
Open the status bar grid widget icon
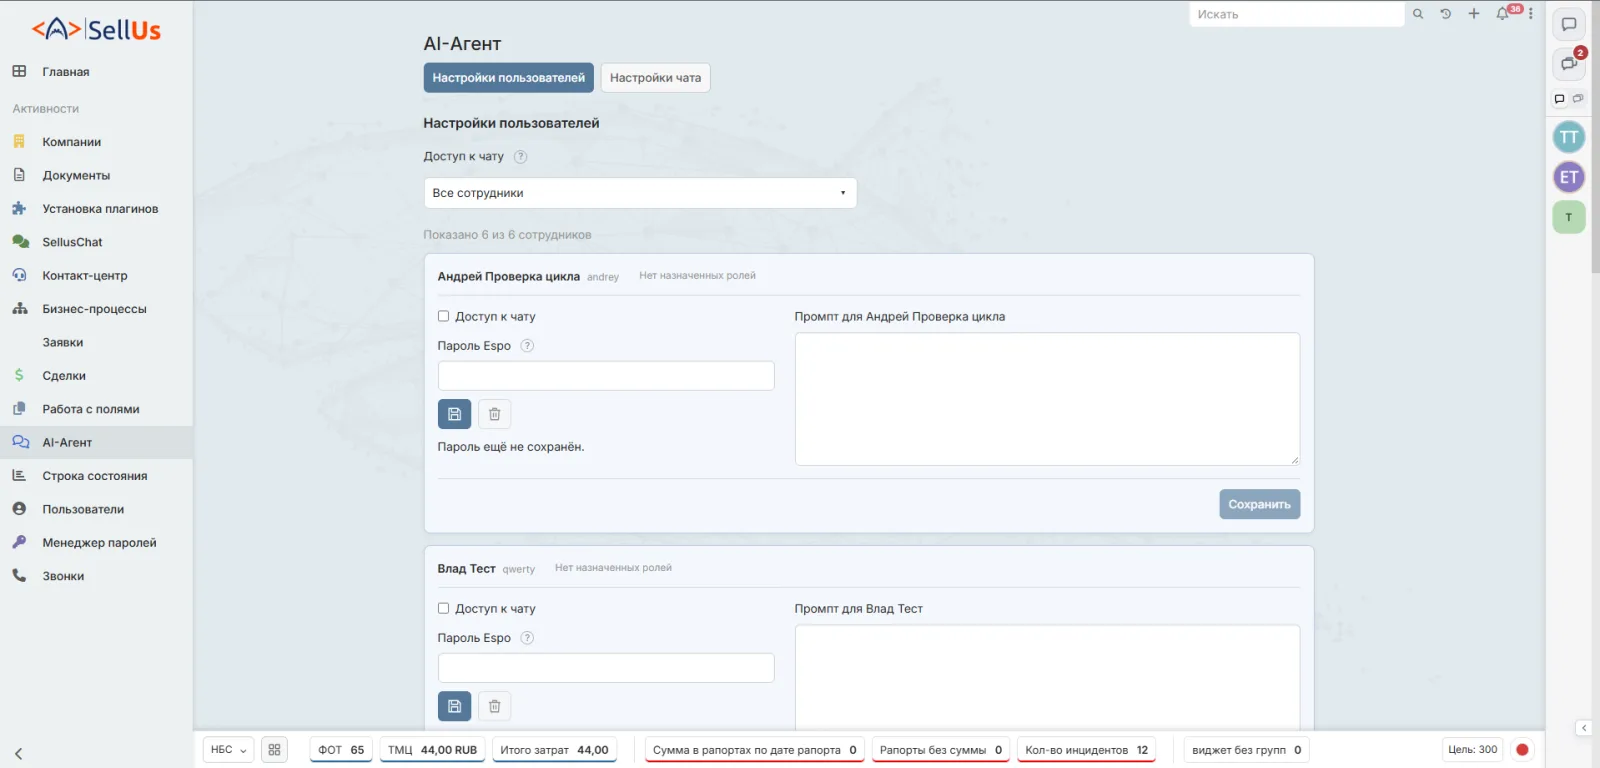point(274,750)
